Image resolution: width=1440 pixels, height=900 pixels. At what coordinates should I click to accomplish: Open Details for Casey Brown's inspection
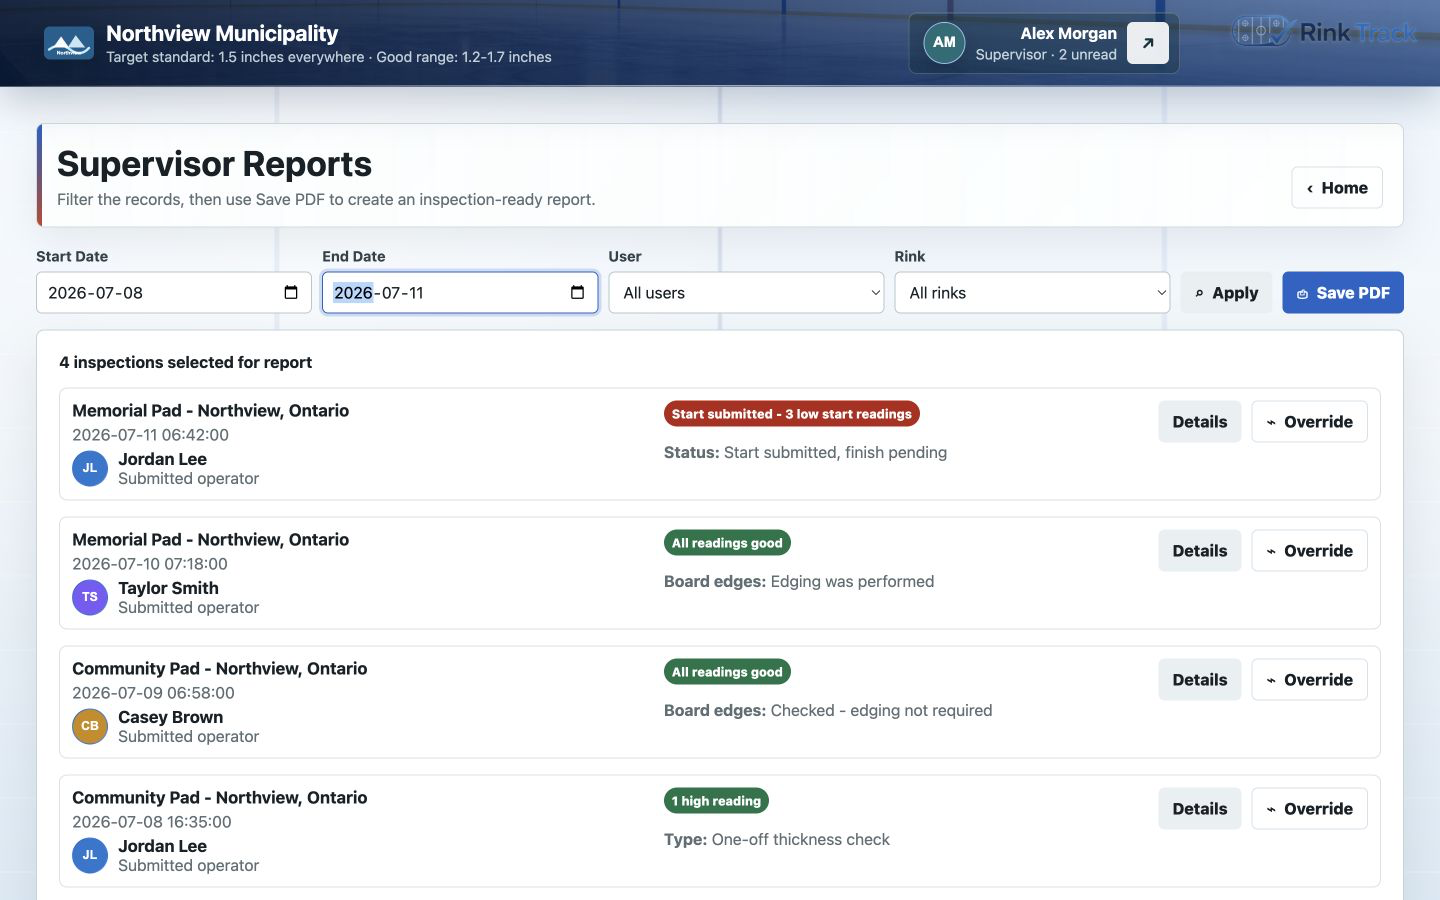(x=1200, y=680)
